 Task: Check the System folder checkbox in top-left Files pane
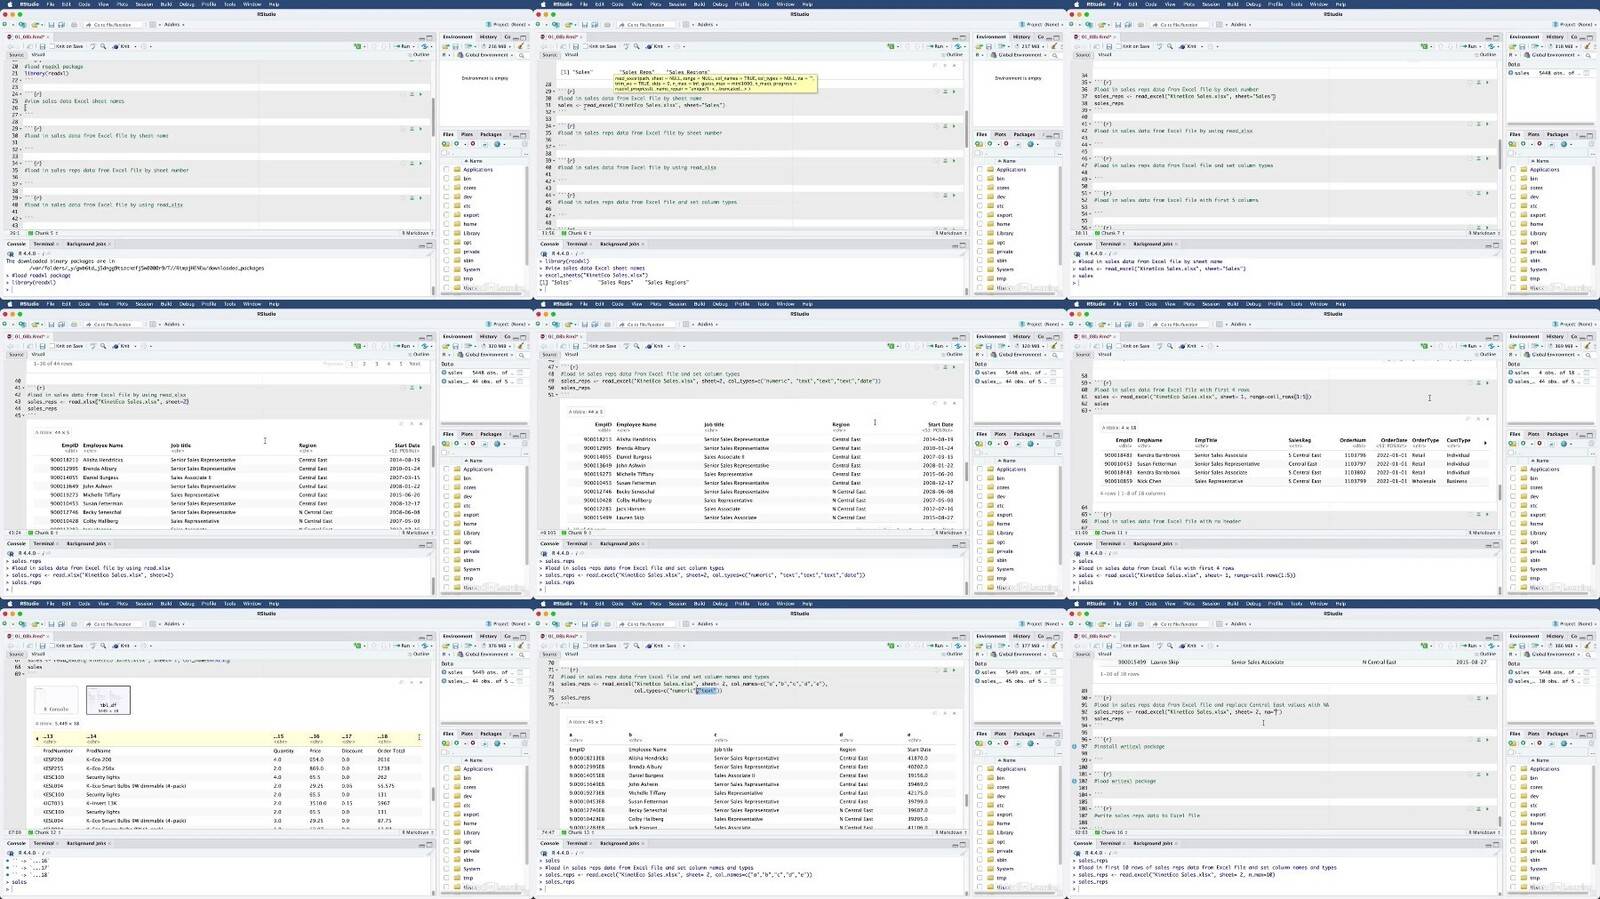[x=446, y=268]
